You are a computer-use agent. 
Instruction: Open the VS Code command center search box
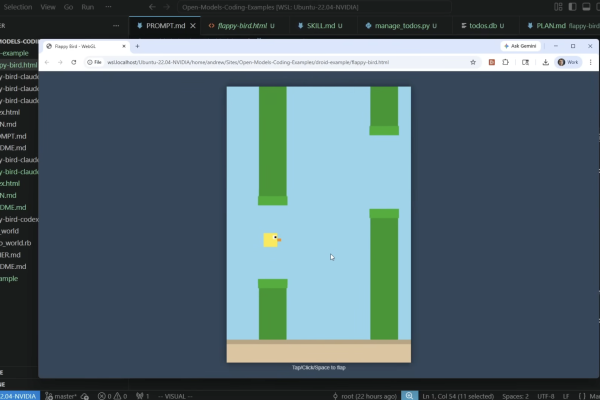314,7
